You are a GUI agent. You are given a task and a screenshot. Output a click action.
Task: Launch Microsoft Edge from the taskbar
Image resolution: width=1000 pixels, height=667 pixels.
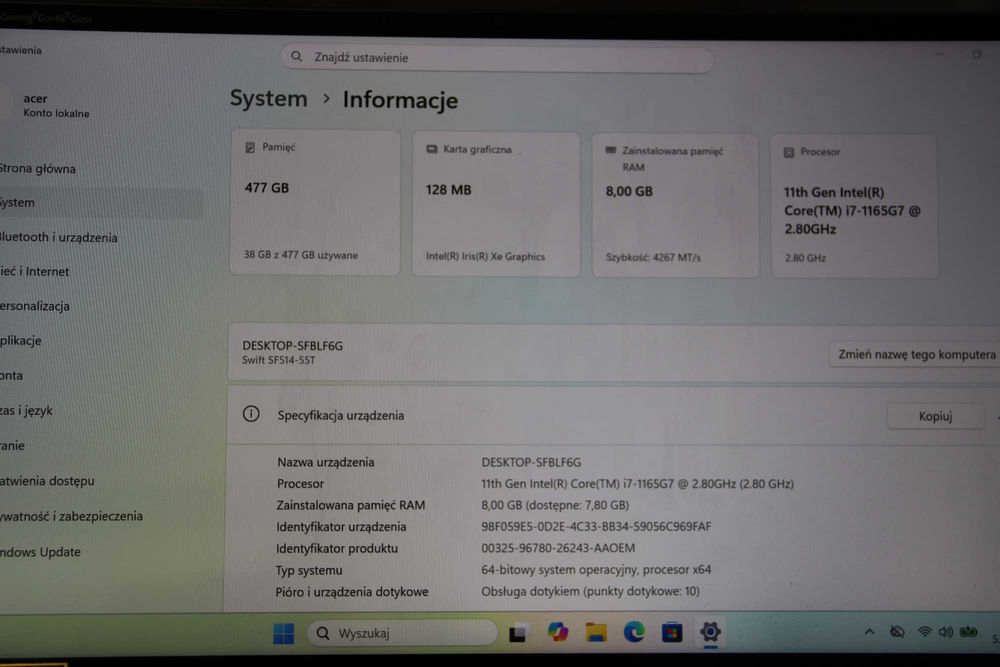[x=634, y=632]
